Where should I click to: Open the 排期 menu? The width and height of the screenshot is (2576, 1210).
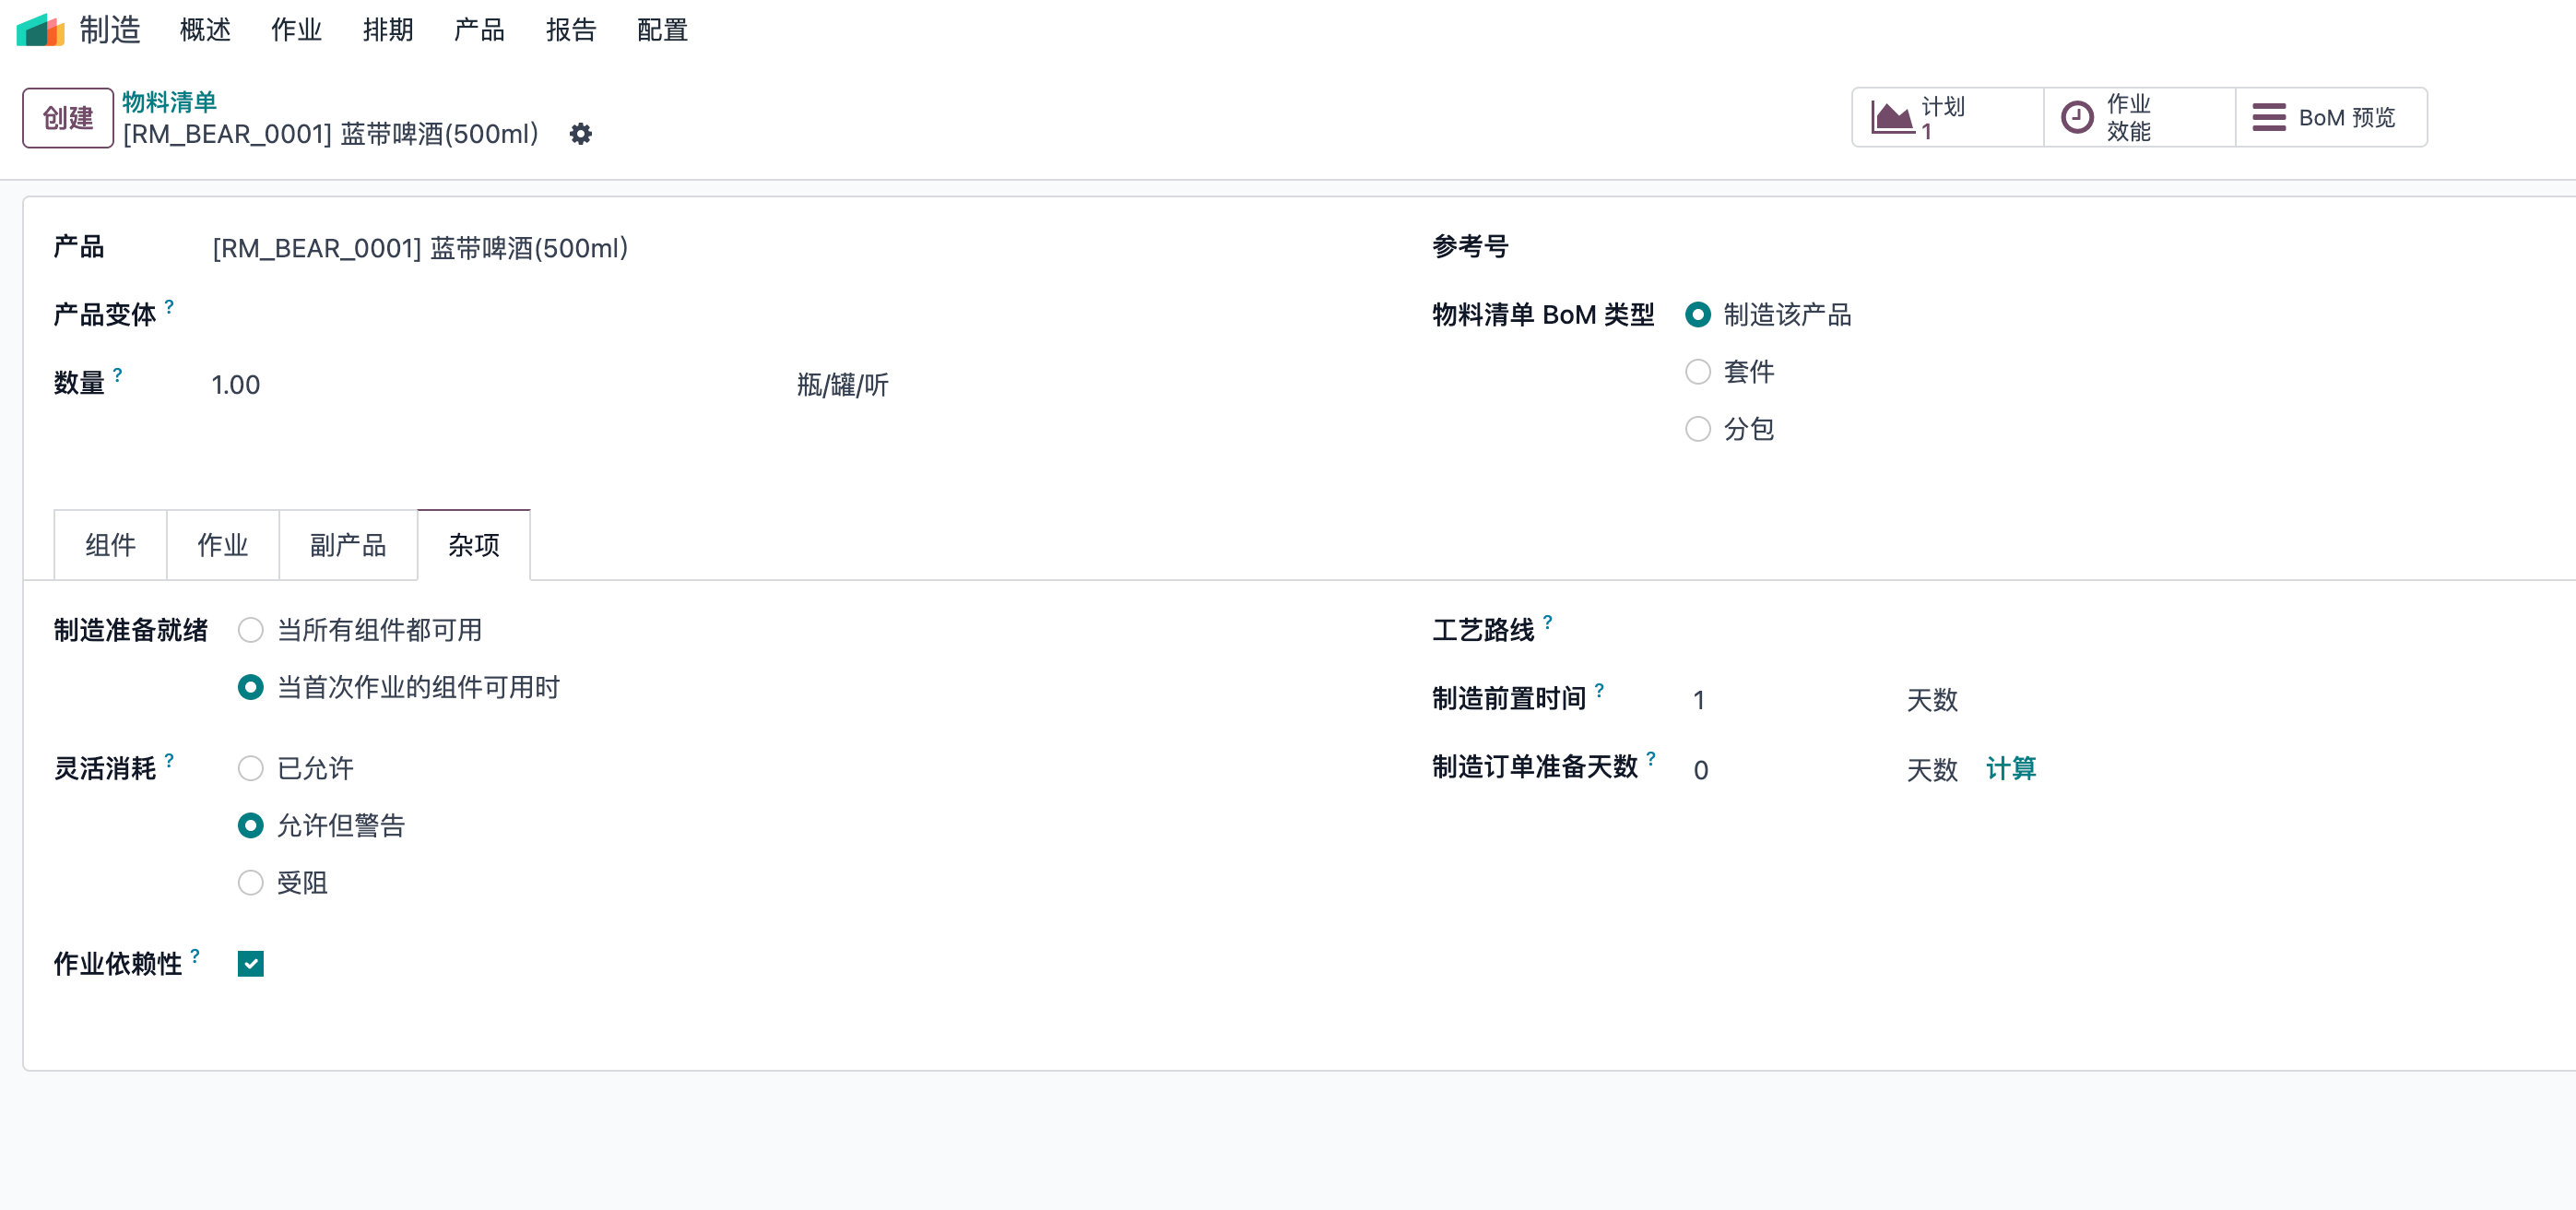388,30
